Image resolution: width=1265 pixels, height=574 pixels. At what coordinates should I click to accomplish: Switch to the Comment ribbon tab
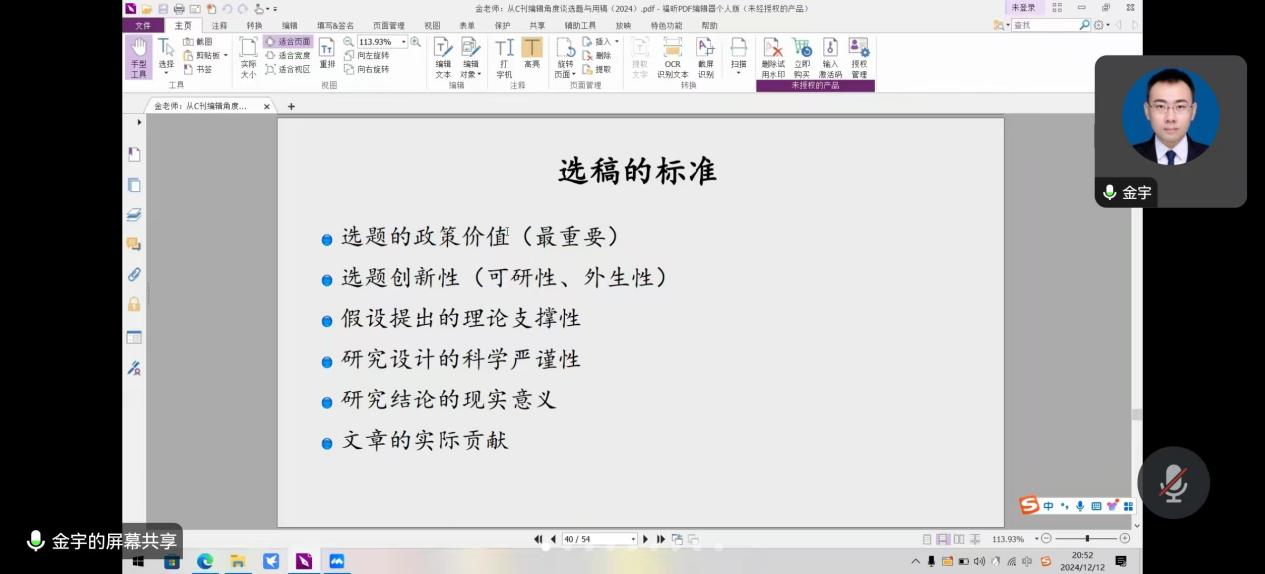coord(219,26)
